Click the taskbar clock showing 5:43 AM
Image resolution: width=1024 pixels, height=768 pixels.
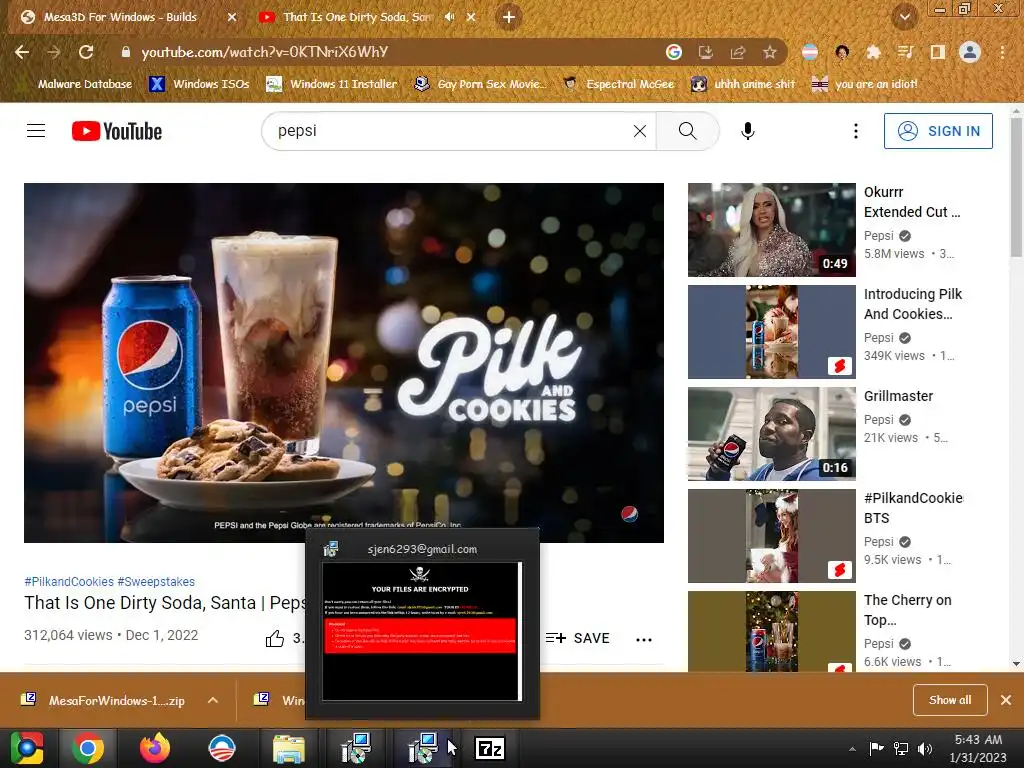pyautogui.click(x=978, y=748)
